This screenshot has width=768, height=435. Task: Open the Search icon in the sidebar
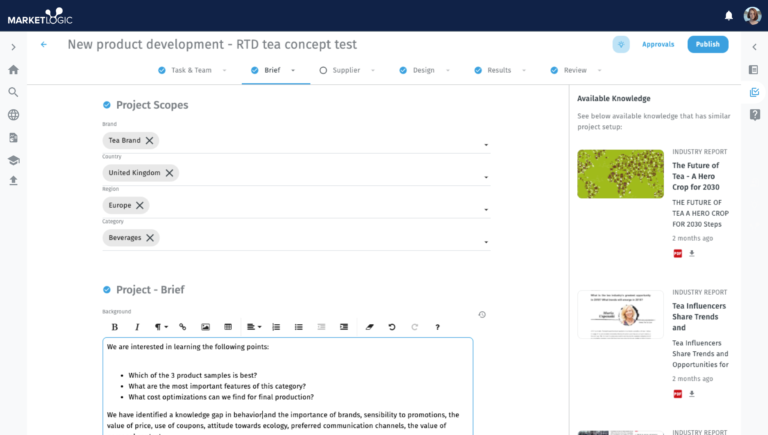point(13,92)
